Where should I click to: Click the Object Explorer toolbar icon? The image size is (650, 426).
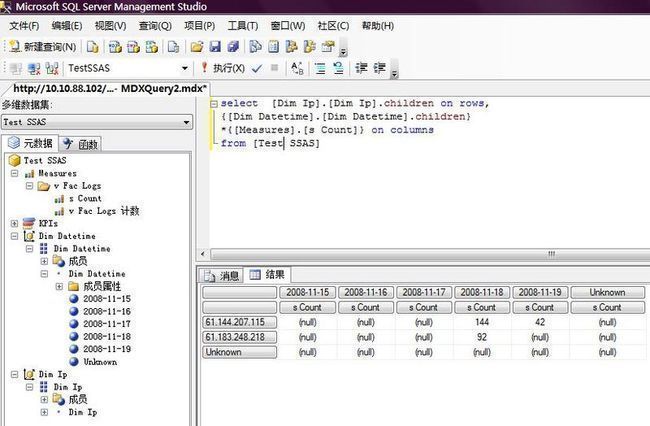pos(292,47)
